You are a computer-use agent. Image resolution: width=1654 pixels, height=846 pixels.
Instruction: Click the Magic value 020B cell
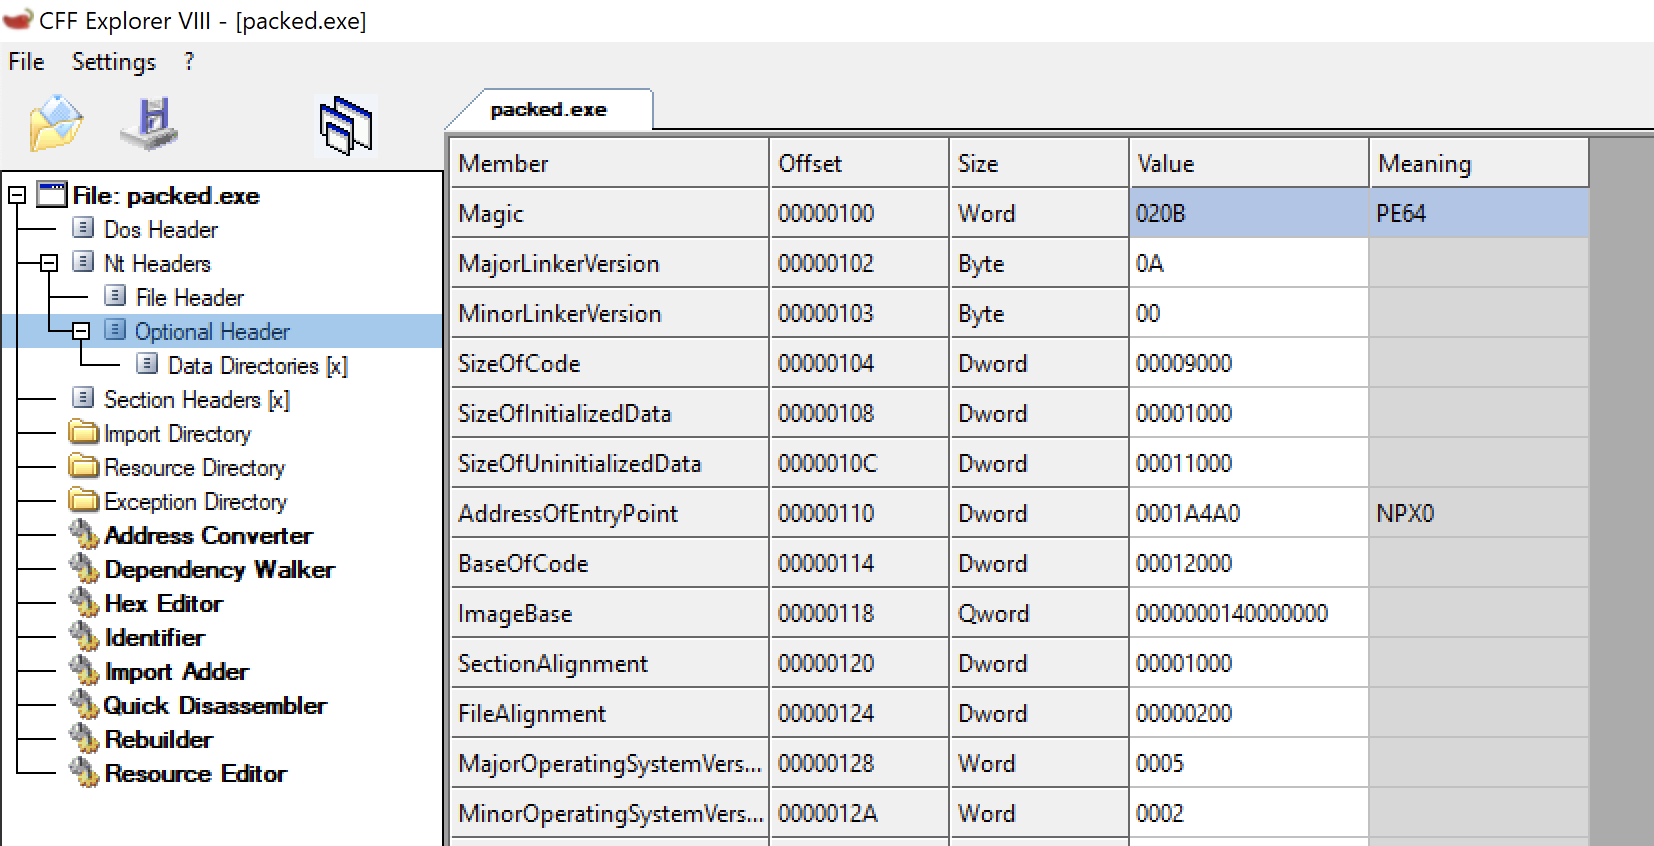[1248, 213]
